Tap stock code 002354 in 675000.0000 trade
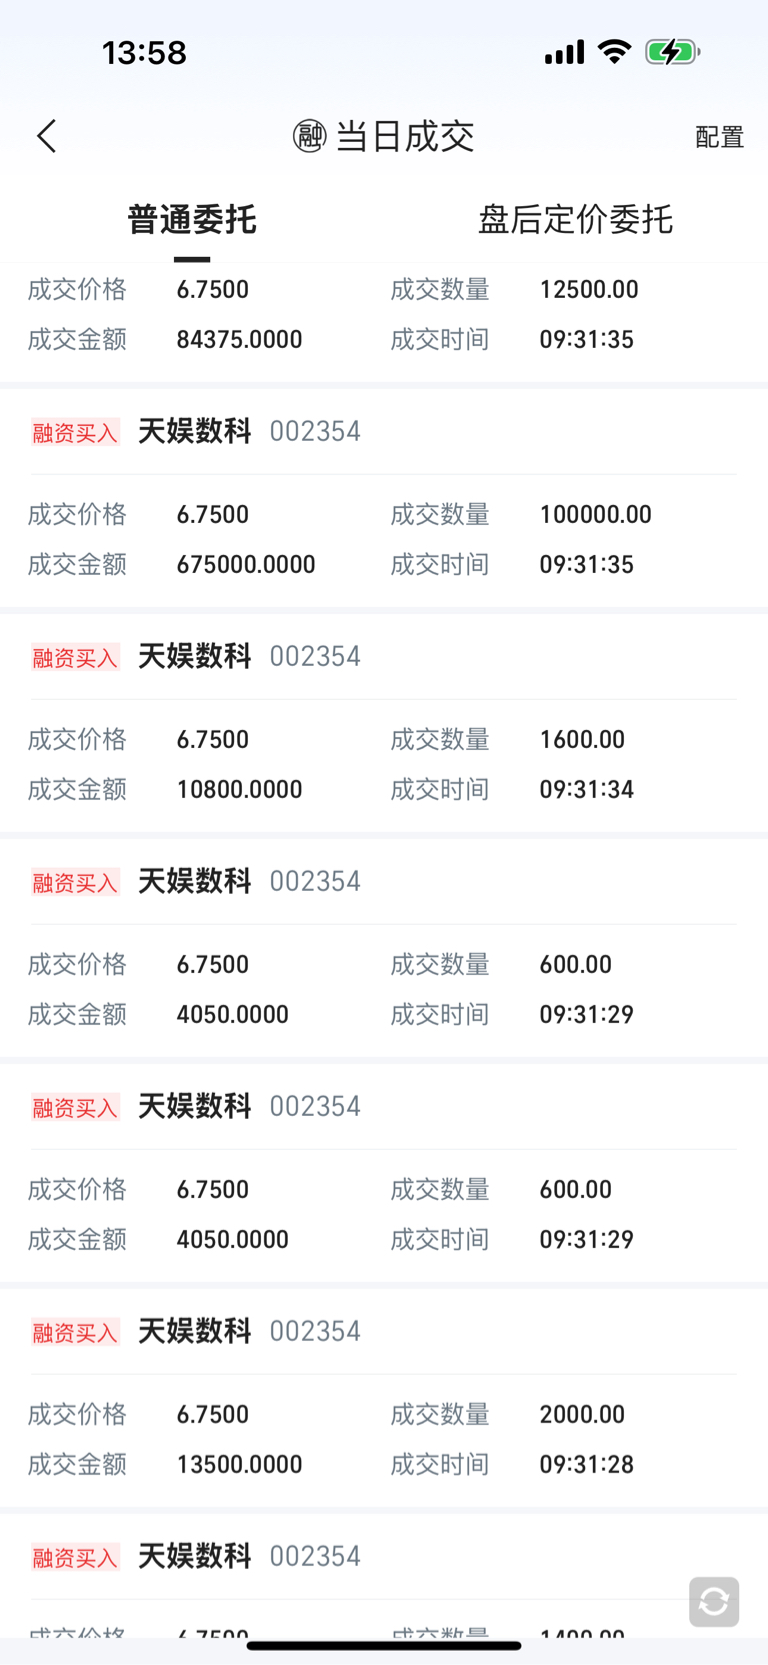The height and width of the screenshot is (1665, 768). [x=315, y=432]
